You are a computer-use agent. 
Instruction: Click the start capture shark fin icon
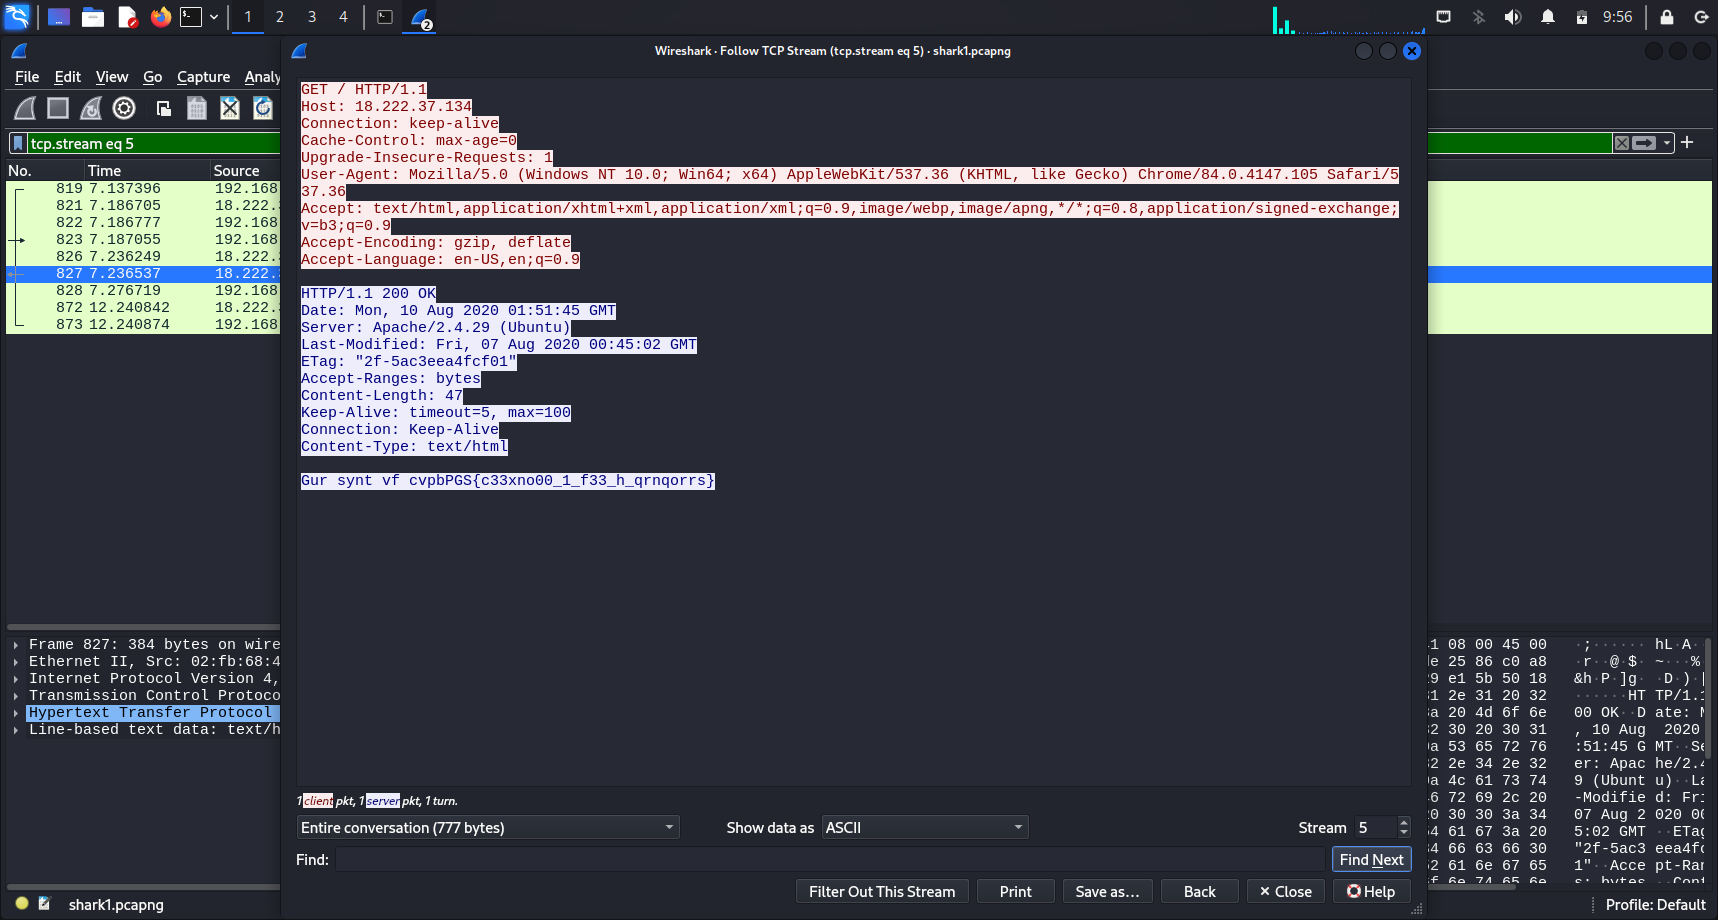click(25, 108)
